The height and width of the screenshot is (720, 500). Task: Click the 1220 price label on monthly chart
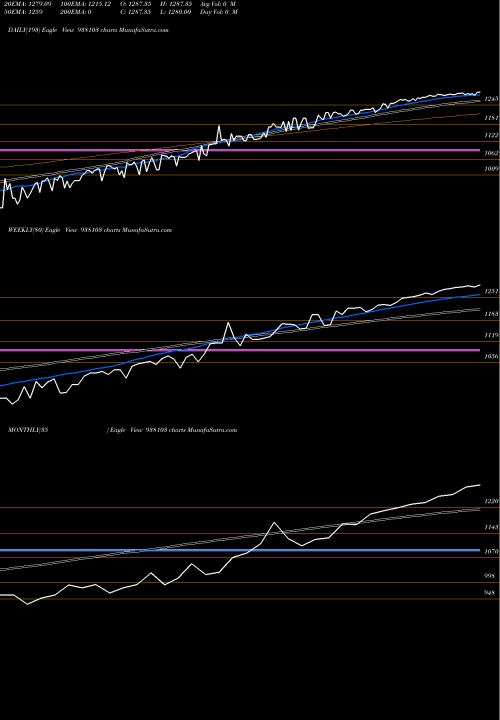point(491,501)
